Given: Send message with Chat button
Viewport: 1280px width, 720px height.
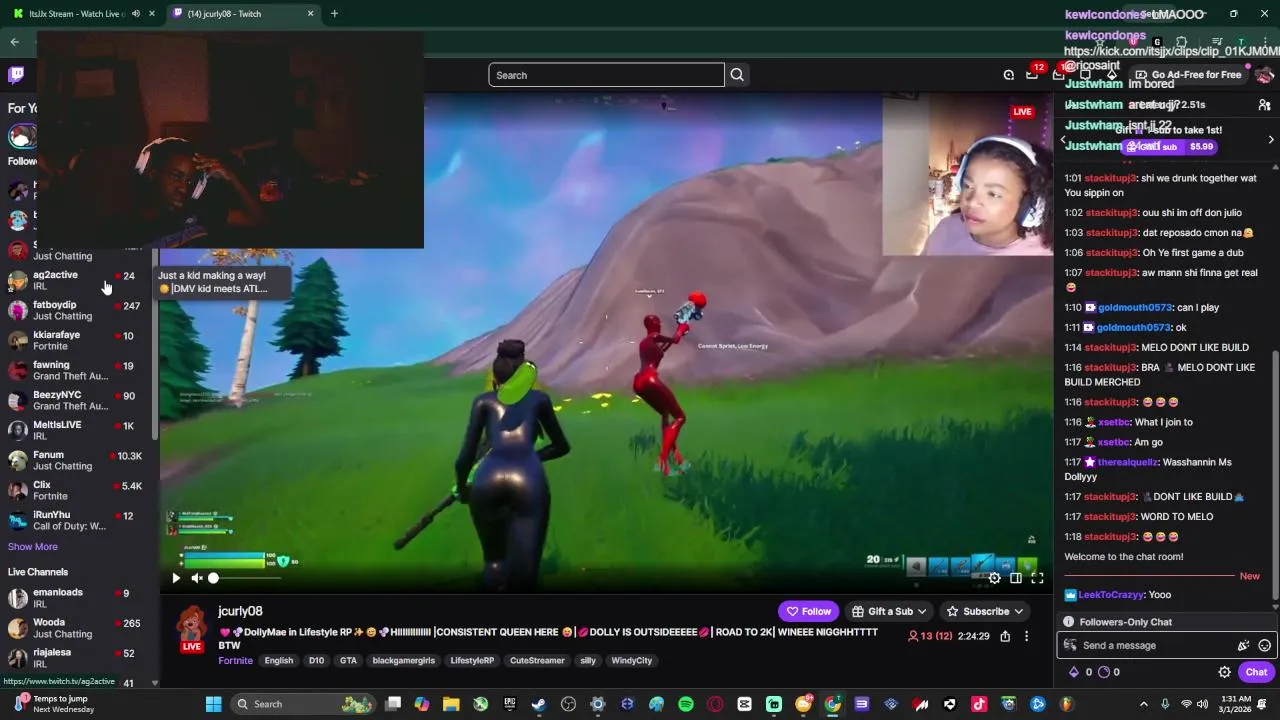Looking at the screenshot, I should pos(1256,673).
